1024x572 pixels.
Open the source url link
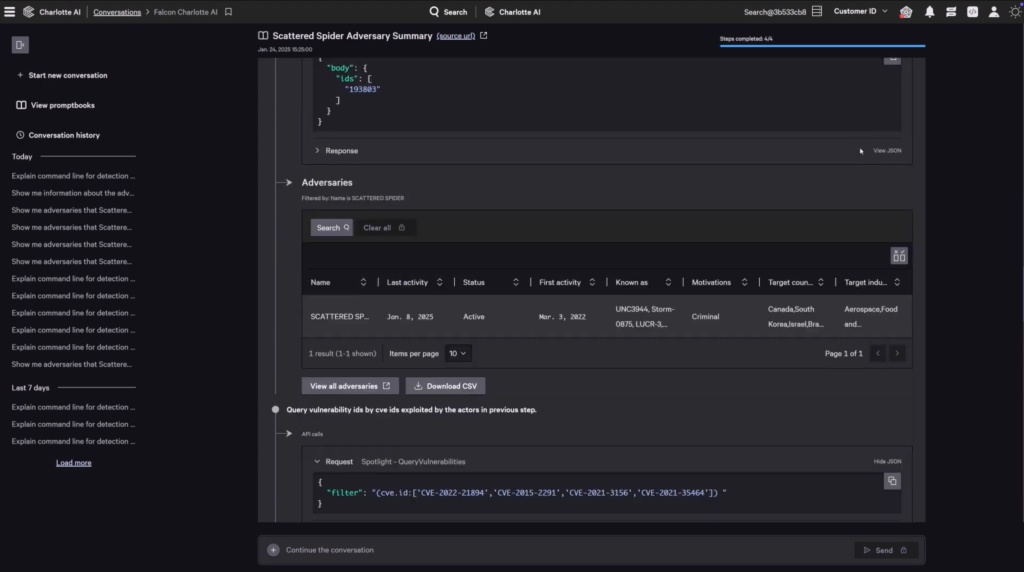point(456,36)
